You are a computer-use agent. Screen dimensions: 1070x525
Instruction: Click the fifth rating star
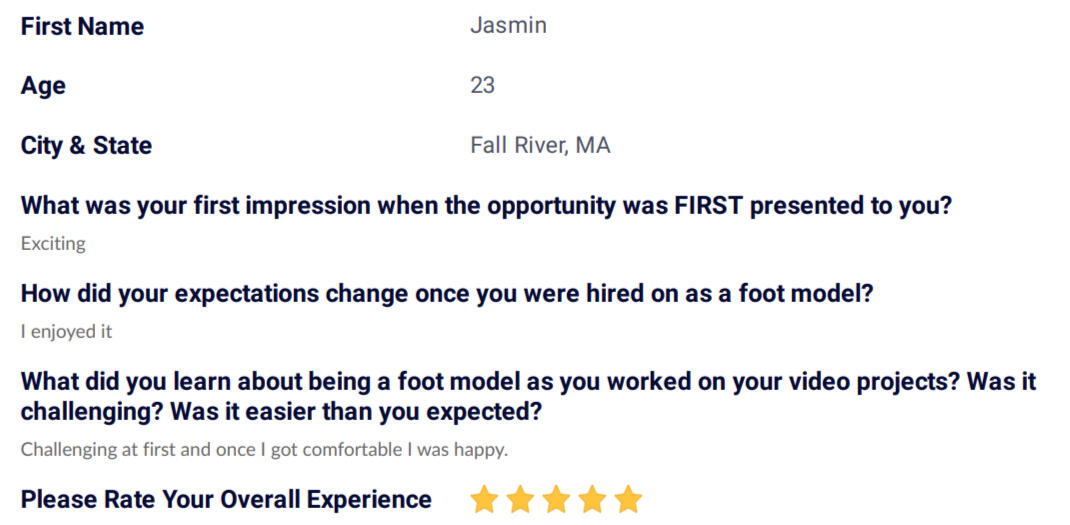click(628, 499)
